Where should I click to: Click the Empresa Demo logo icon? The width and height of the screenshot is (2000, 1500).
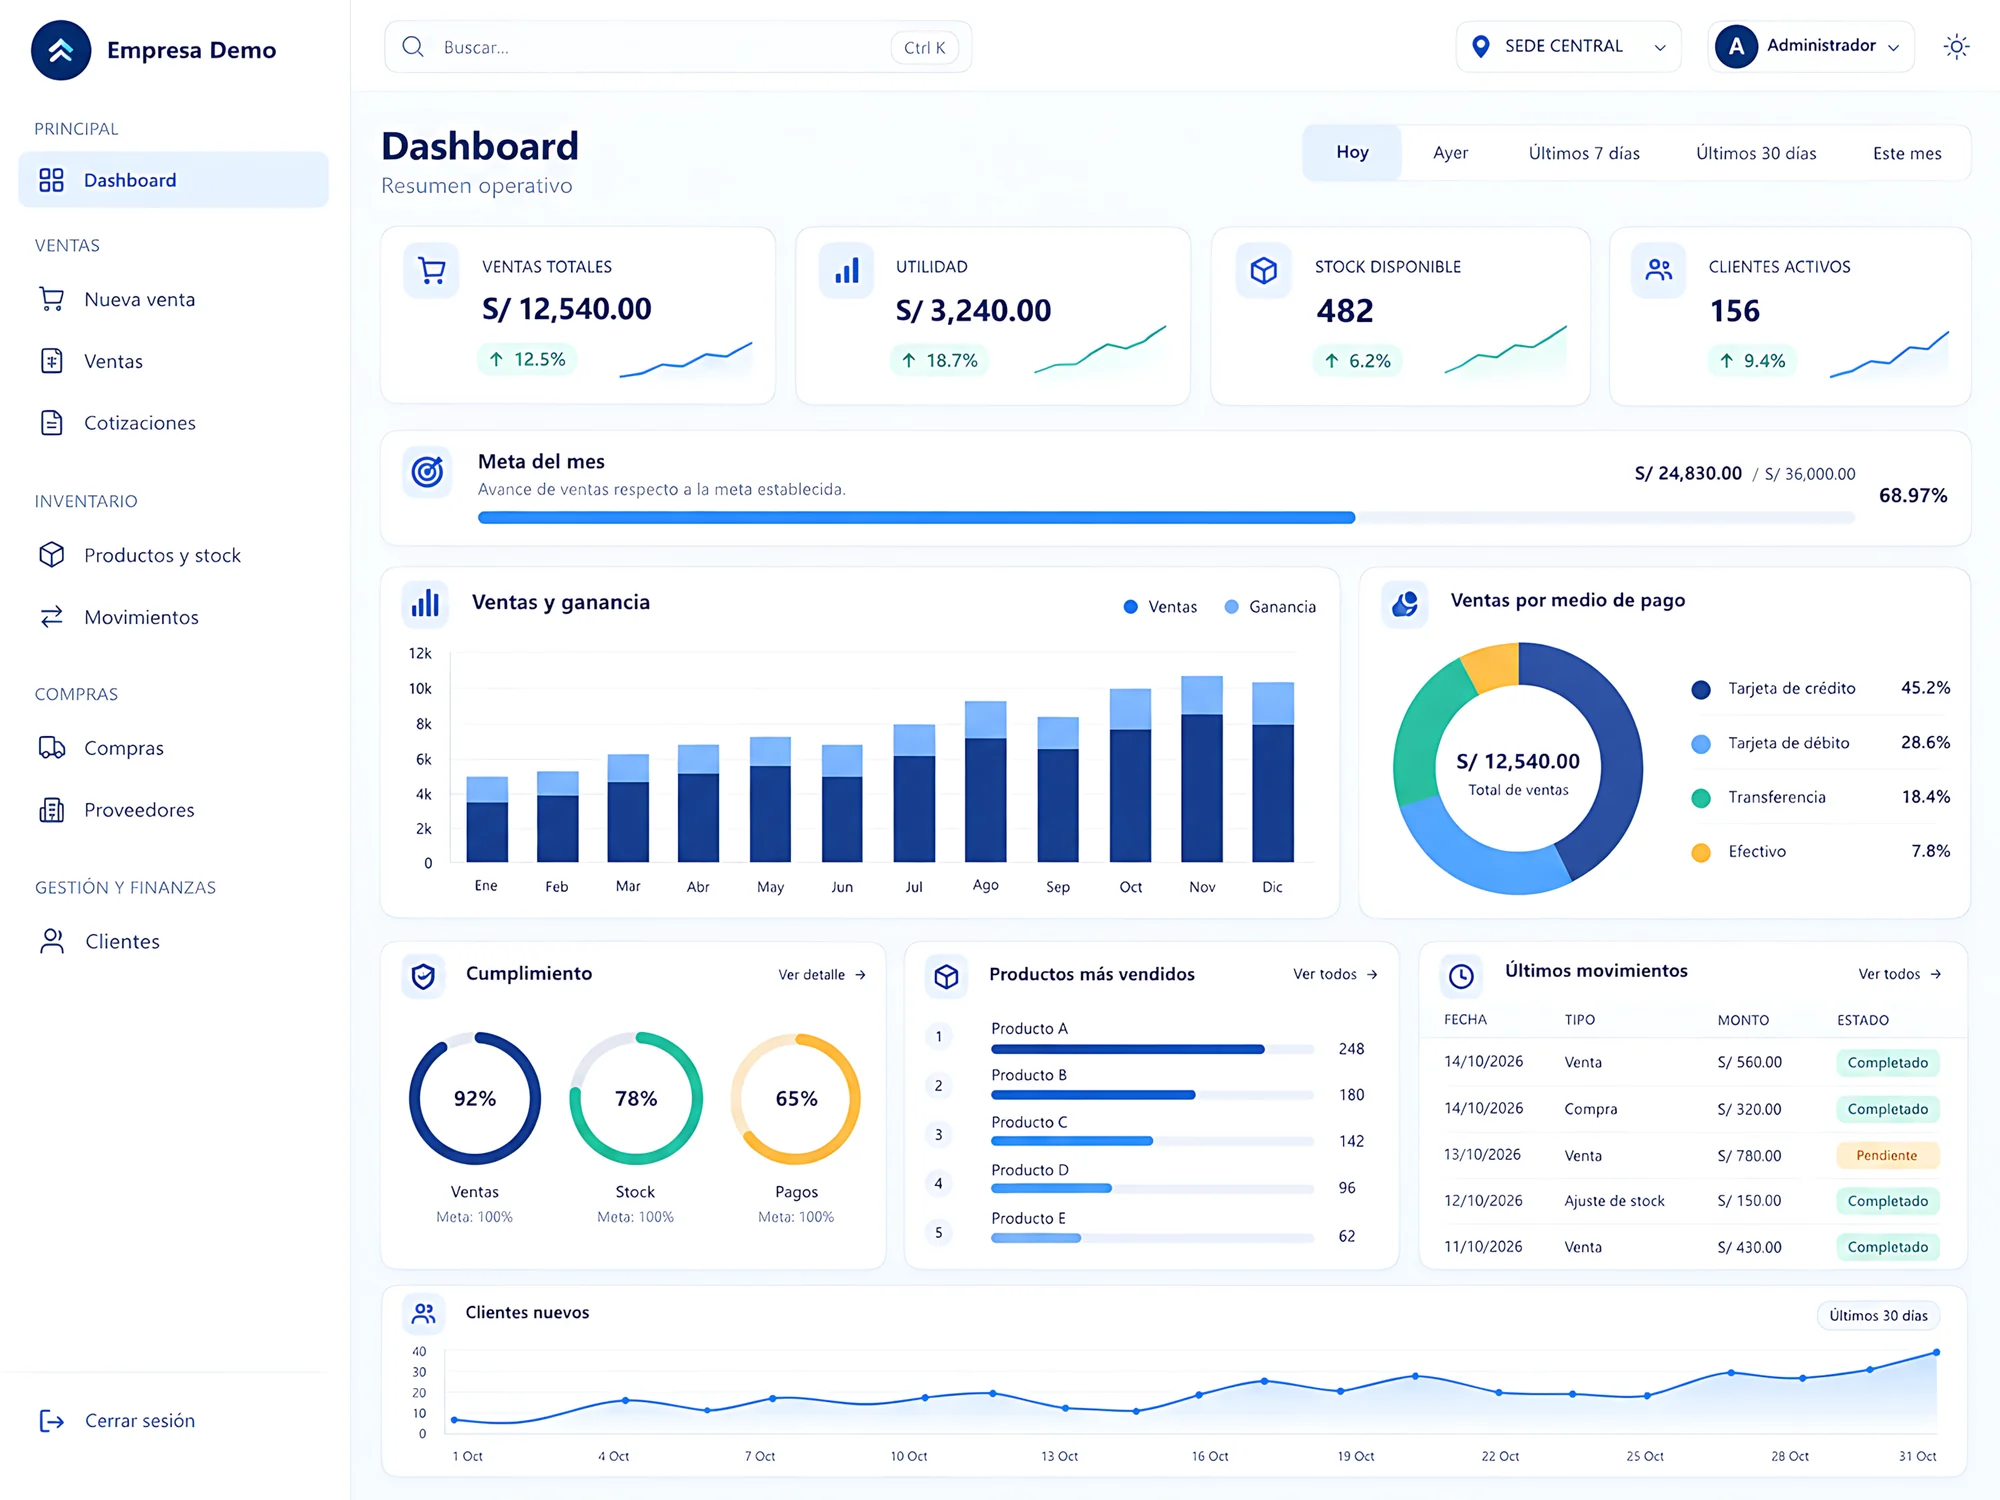(x=61, y=50)
